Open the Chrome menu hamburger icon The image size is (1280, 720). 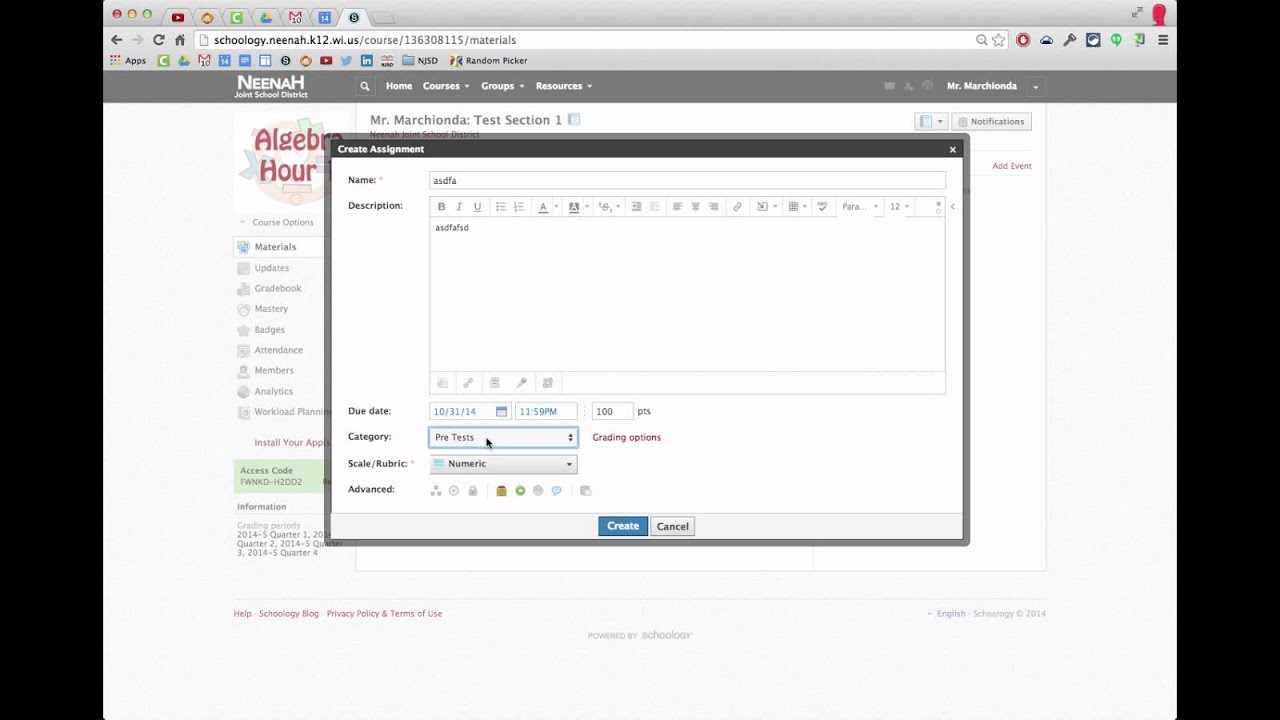1162,40
